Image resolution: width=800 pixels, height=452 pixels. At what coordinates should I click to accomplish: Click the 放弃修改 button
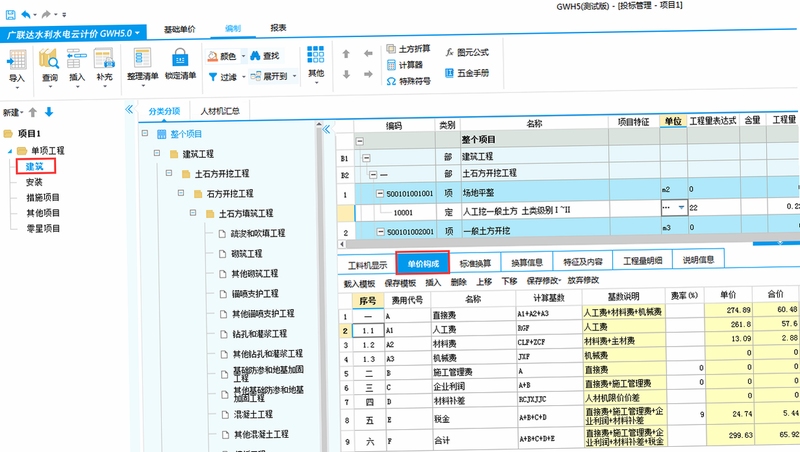coord(583,280)
